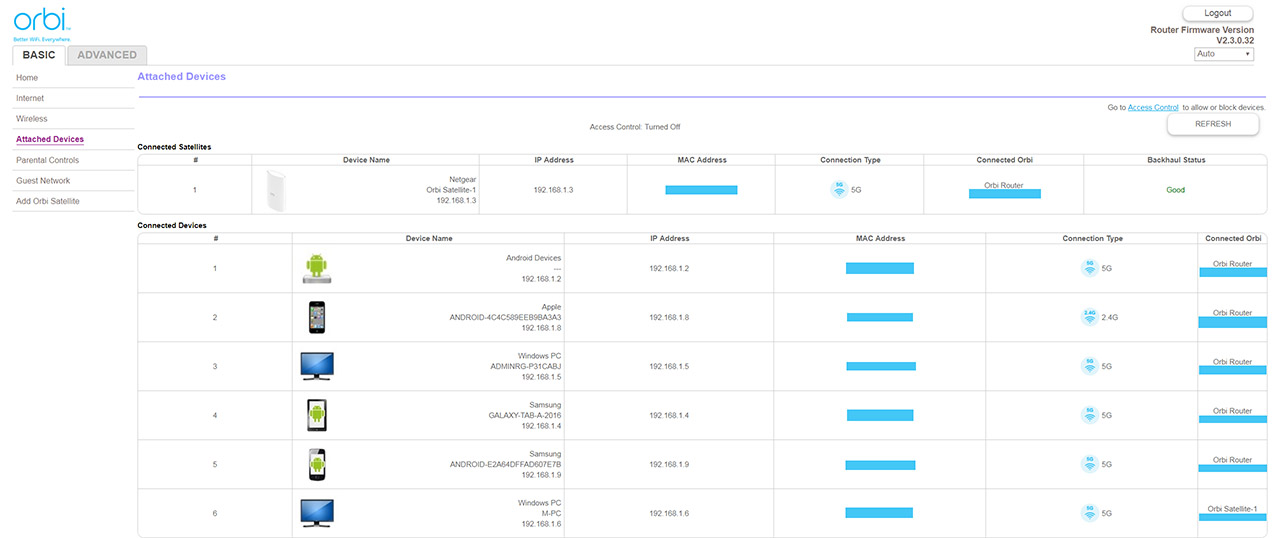
Task: Click the Access Control: Turned Off text
Action: coord(635,127)
